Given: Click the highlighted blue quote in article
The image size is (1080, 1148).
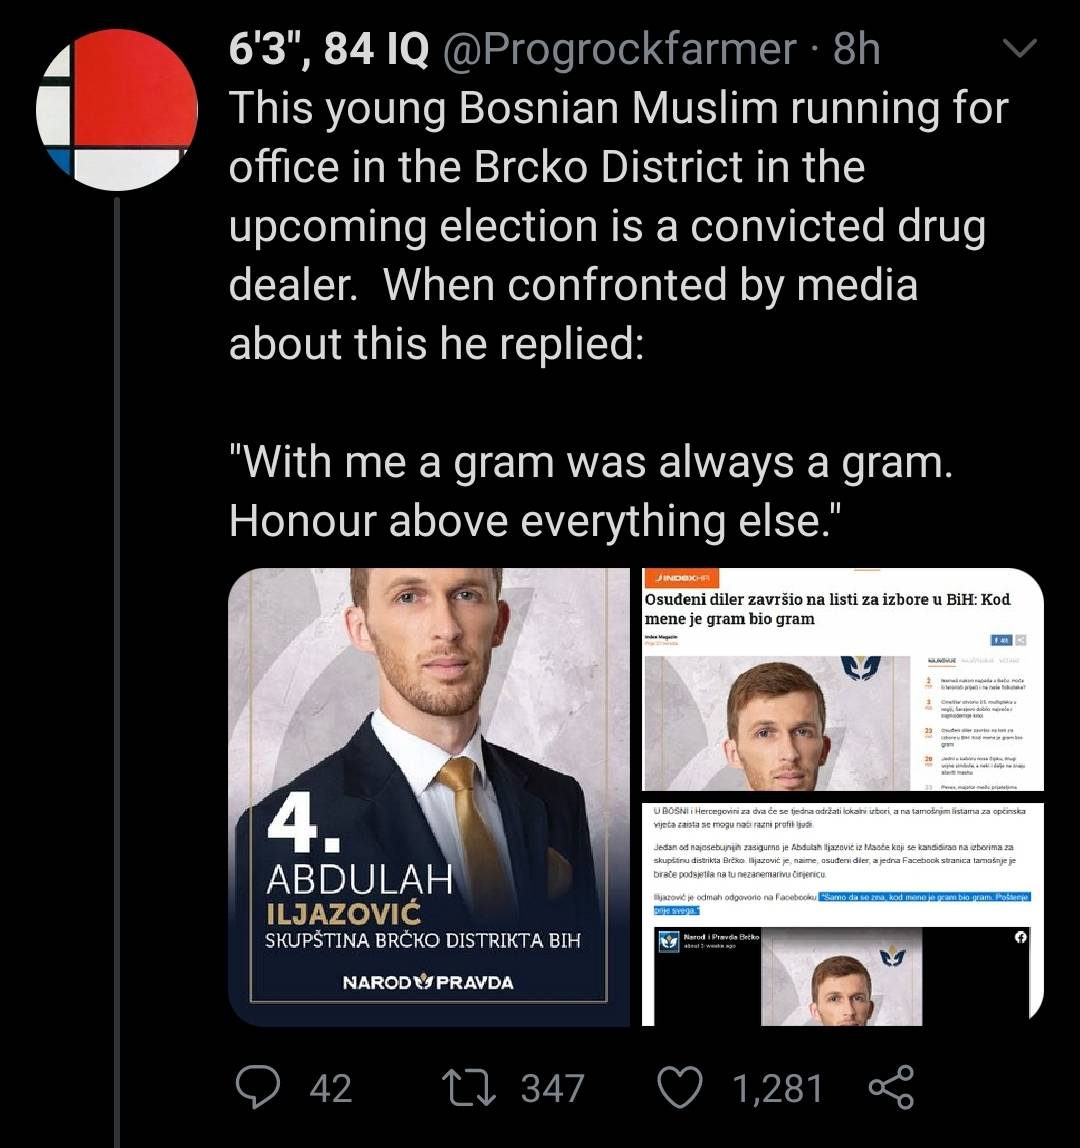Looking at the screenshot, I should click(924, 897).
